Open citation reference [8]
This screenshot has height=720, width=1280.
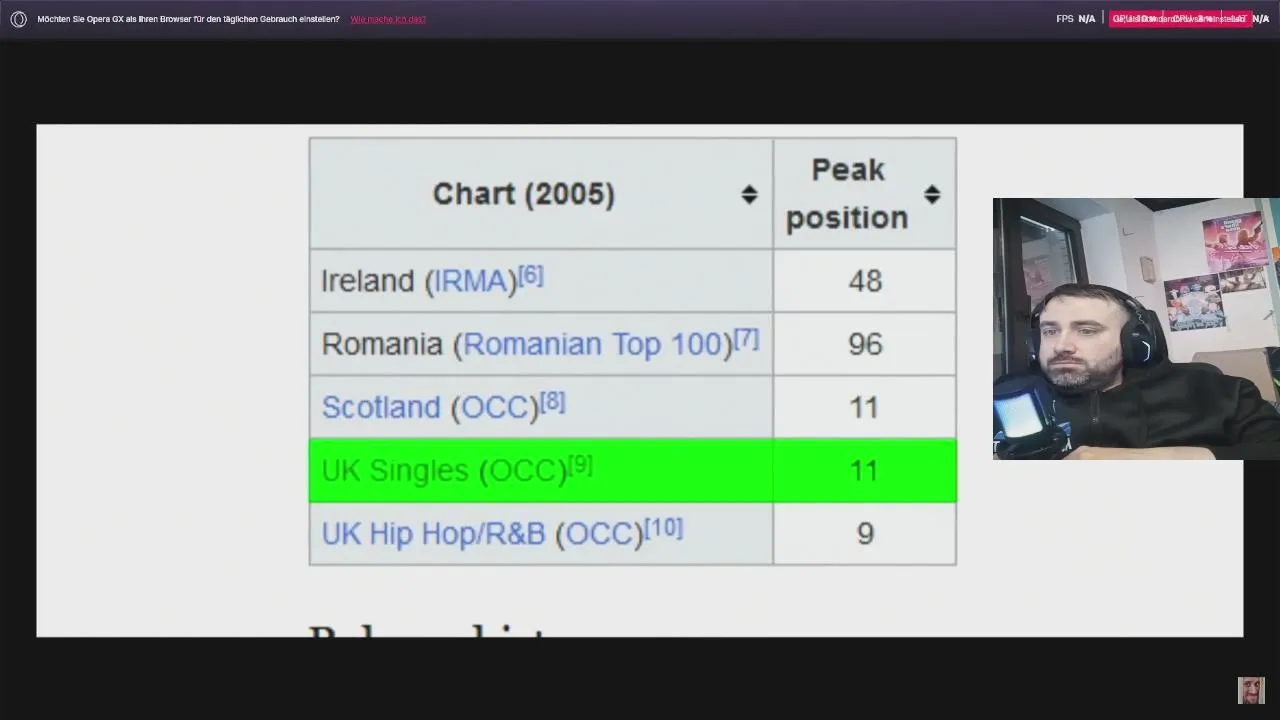(x=553, y=402)
